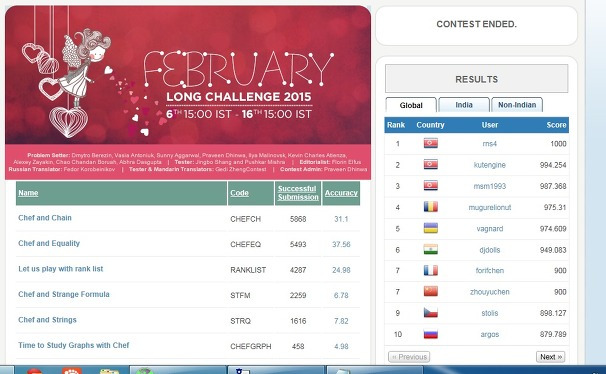Open user profile stolis
The width and height of the screenshot is (606, 374).
coord(490,313)
